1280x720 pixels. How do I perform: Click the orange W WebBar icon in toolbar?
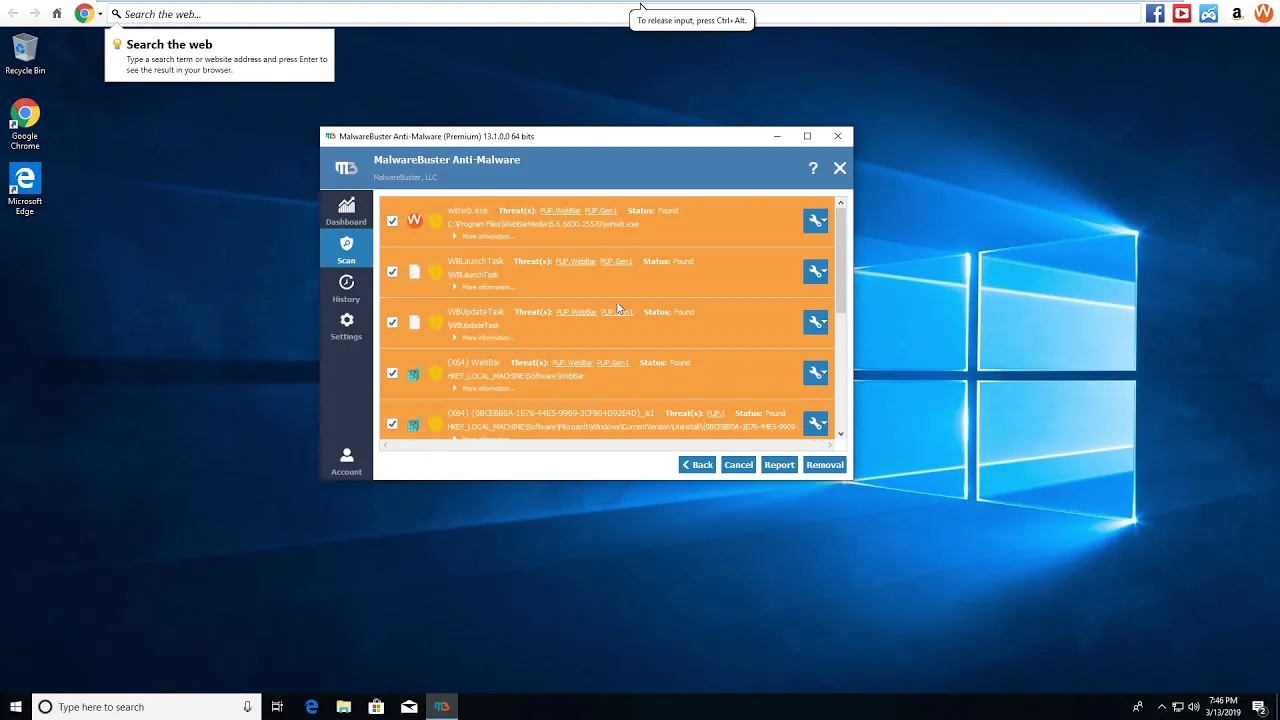1264,14
